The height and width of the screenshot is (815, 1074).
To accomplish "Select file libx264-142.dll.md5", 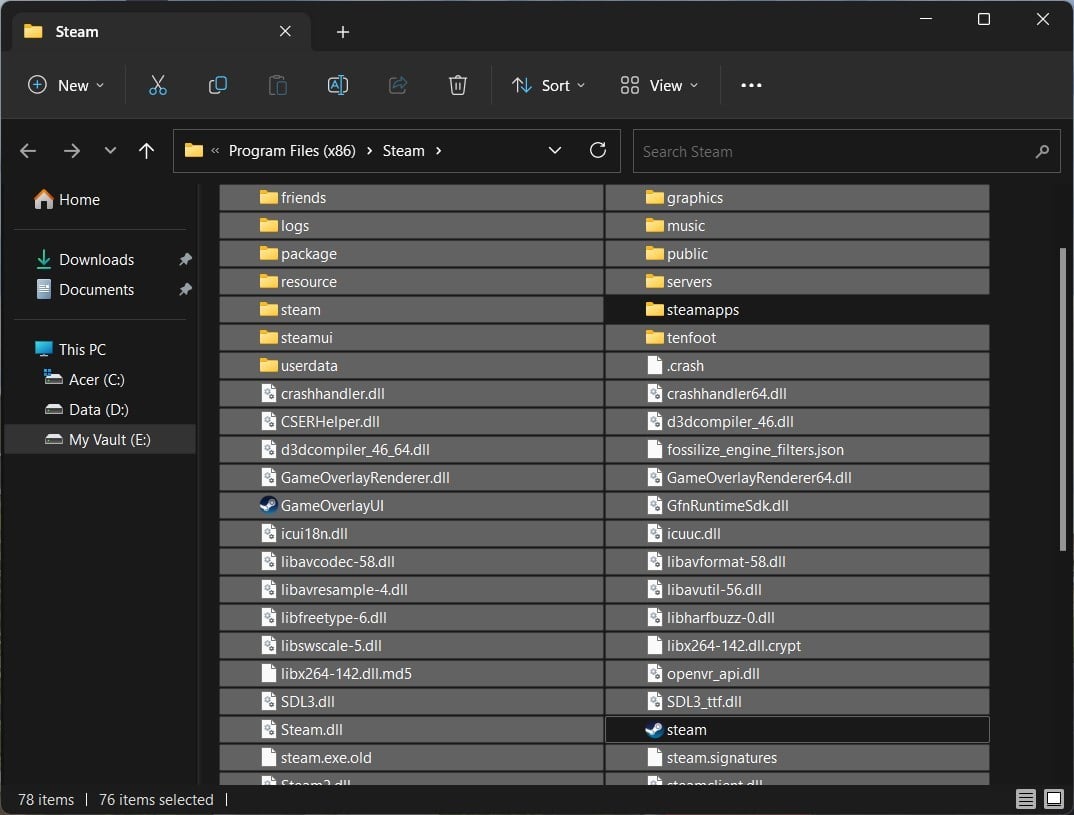I will click(411, 673).
